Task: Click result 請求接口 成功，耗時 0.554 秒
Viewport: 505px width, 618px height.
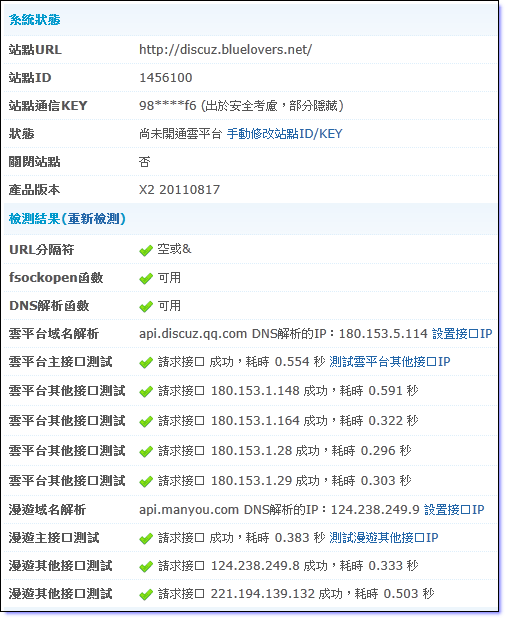Action: 242,361
